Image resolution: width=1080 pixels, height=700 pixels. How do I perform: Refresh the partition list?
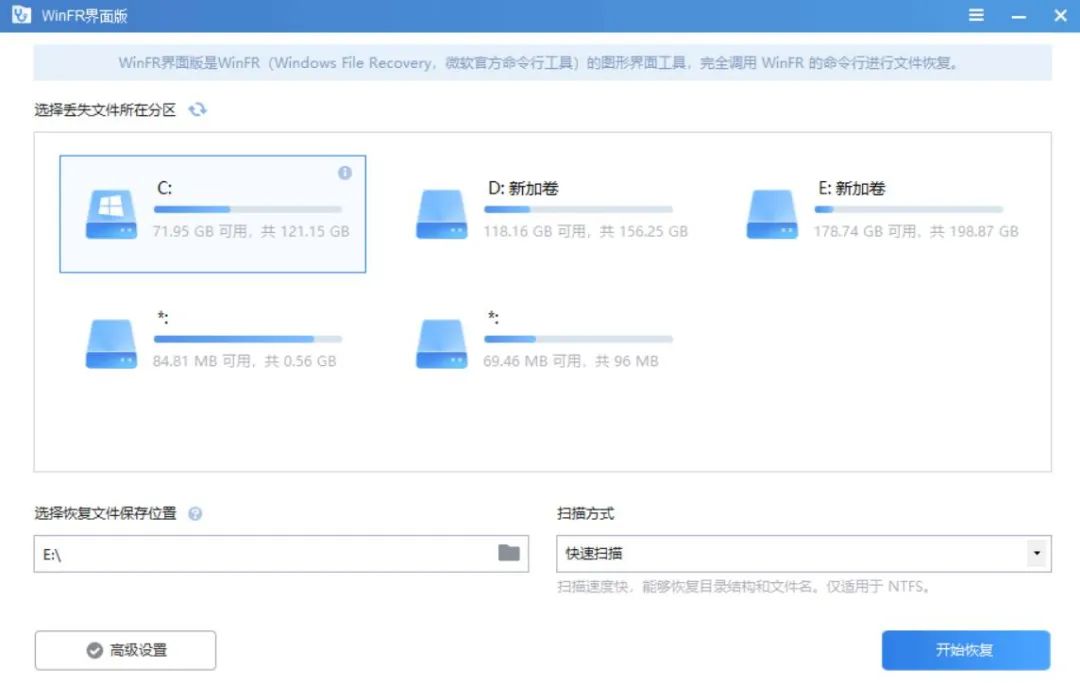[198, 110]
